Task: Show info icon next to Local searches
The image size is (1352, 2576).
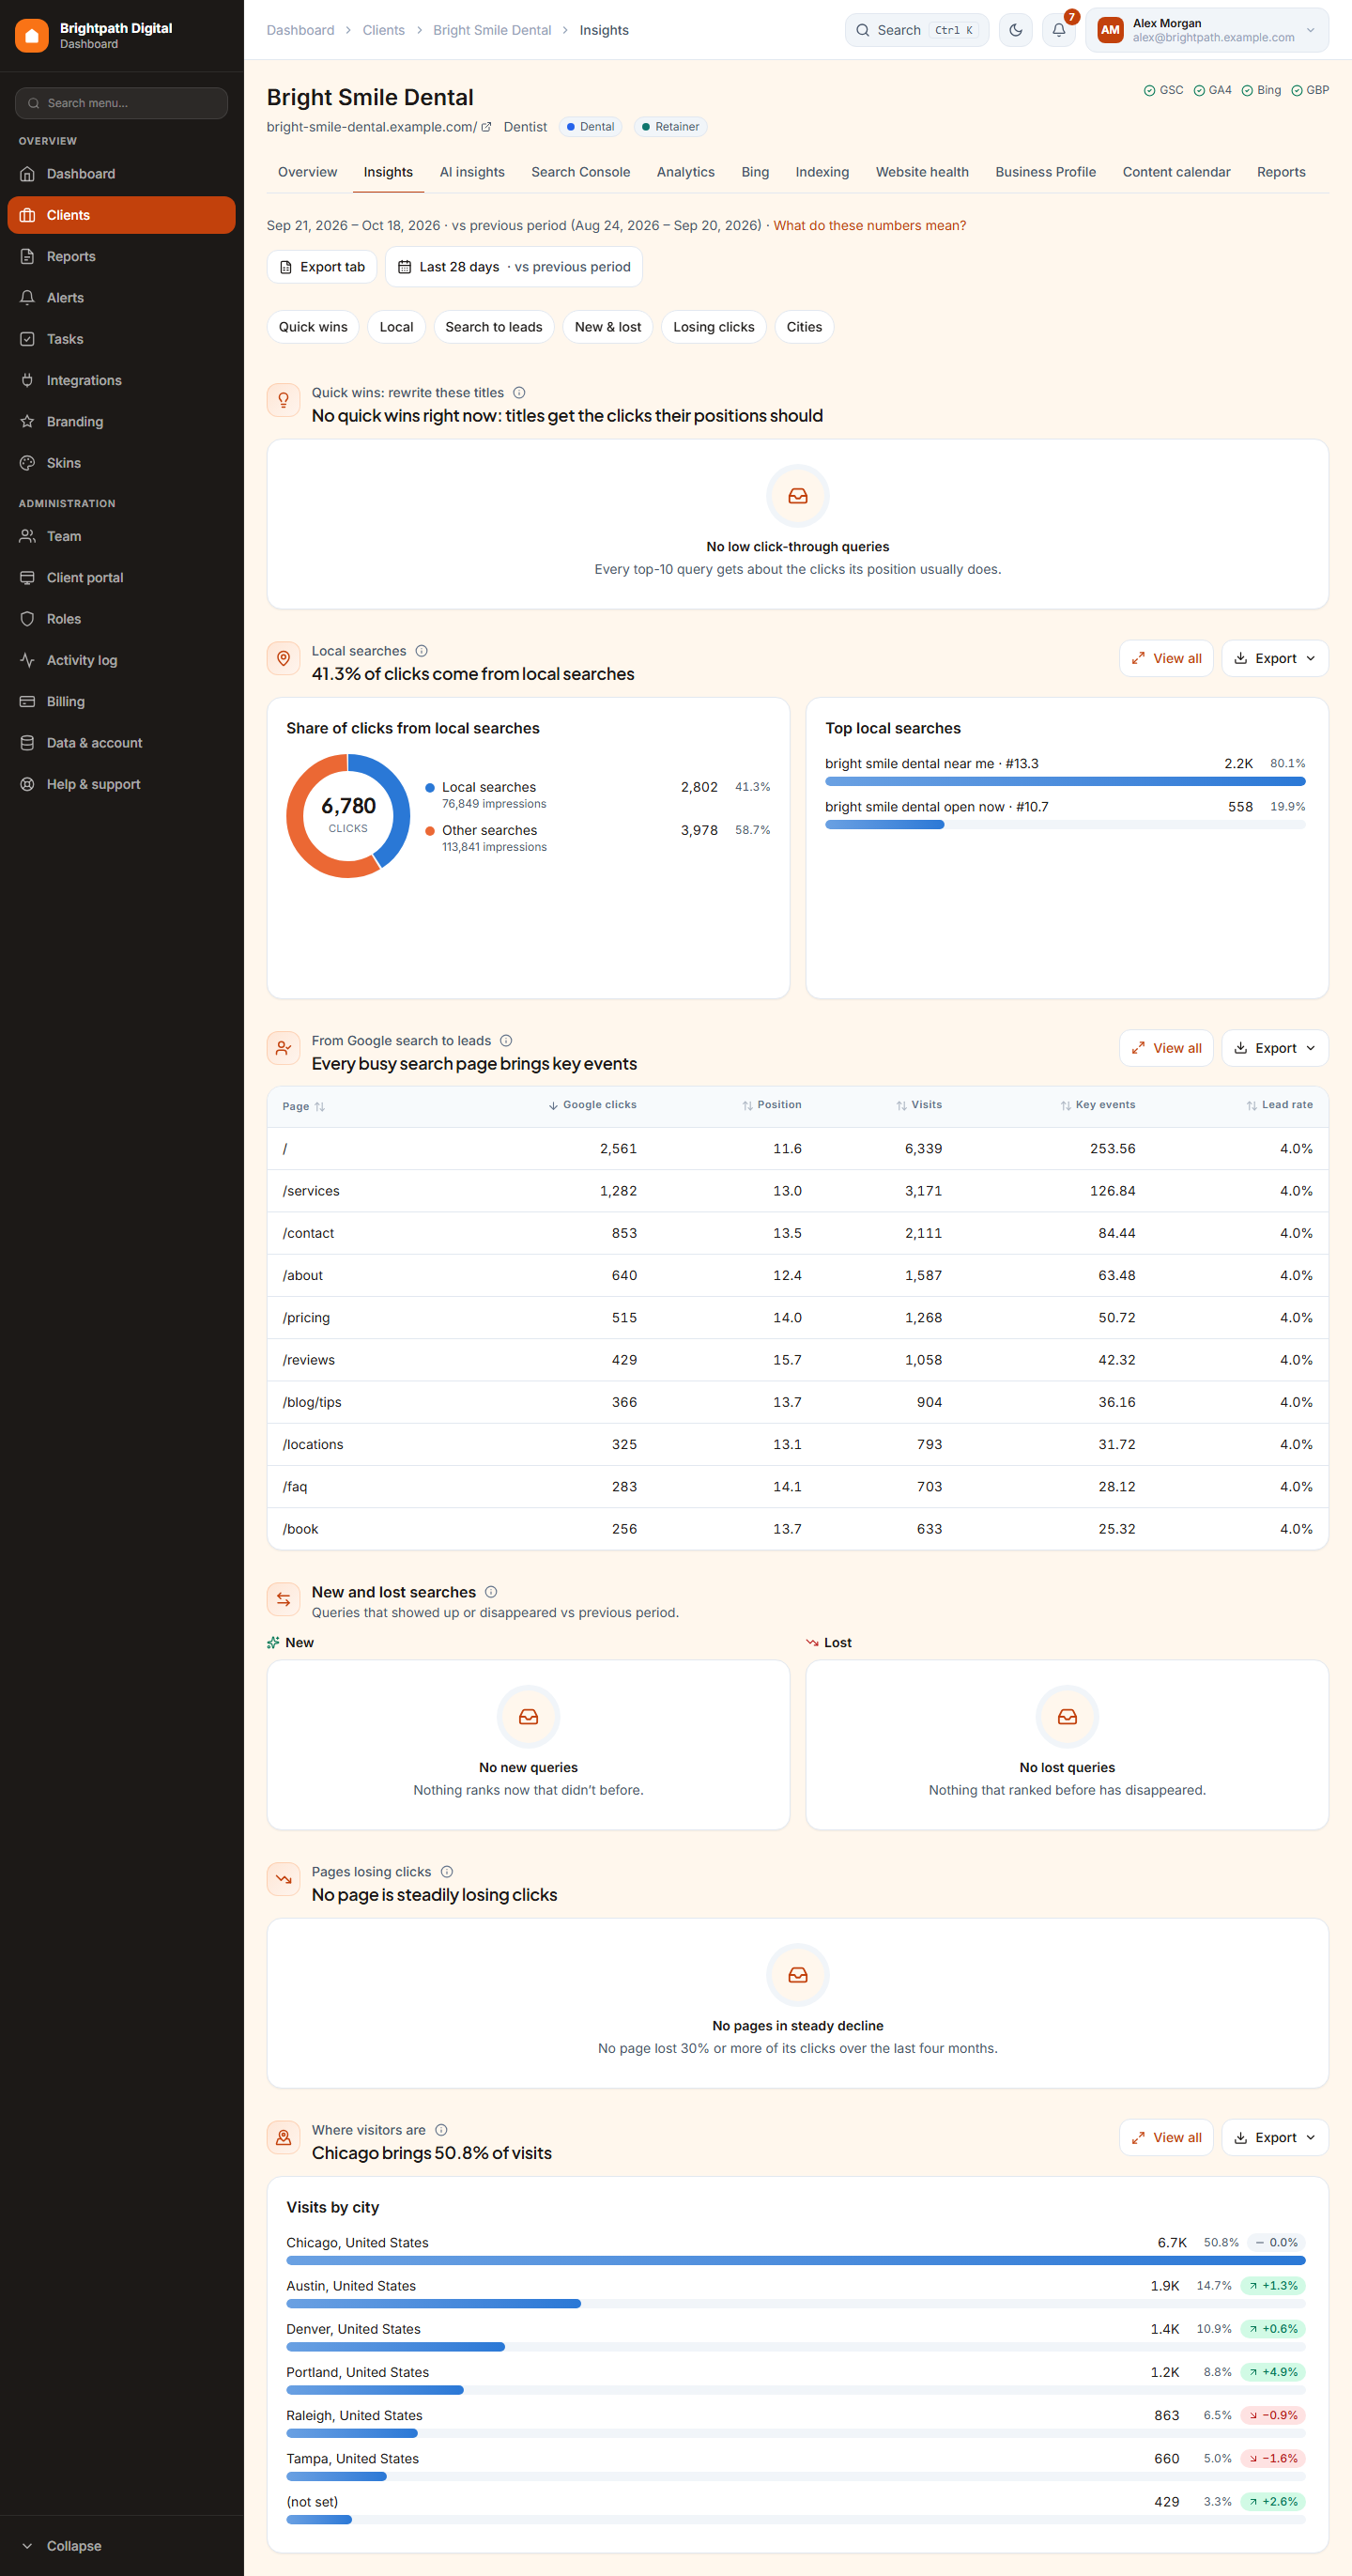Action: [421, 651]
